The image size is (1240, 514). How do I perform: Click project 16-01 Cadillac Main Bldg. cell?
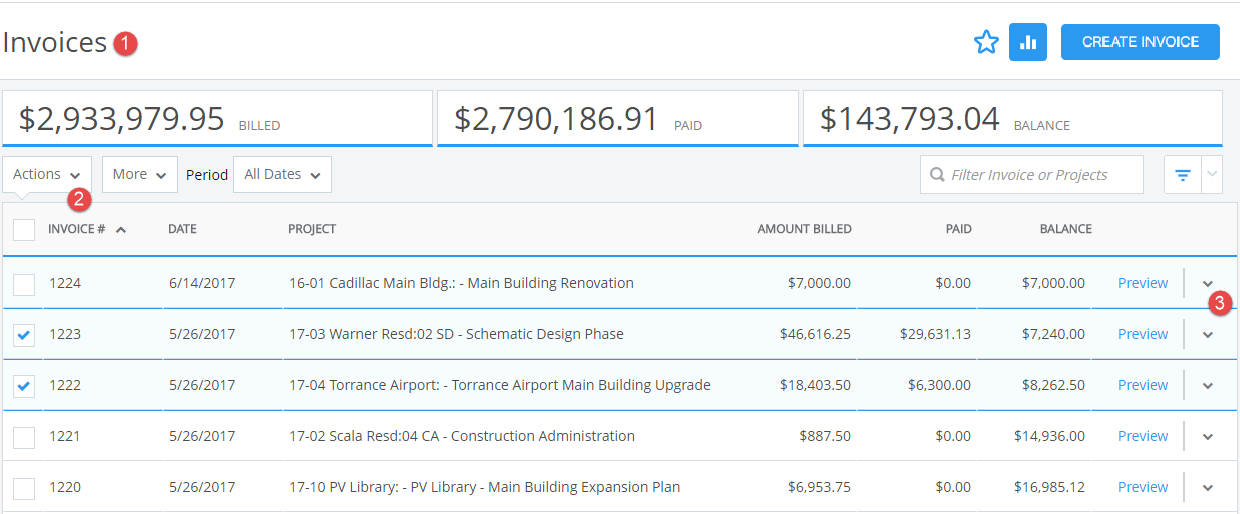tap(461, 283)
